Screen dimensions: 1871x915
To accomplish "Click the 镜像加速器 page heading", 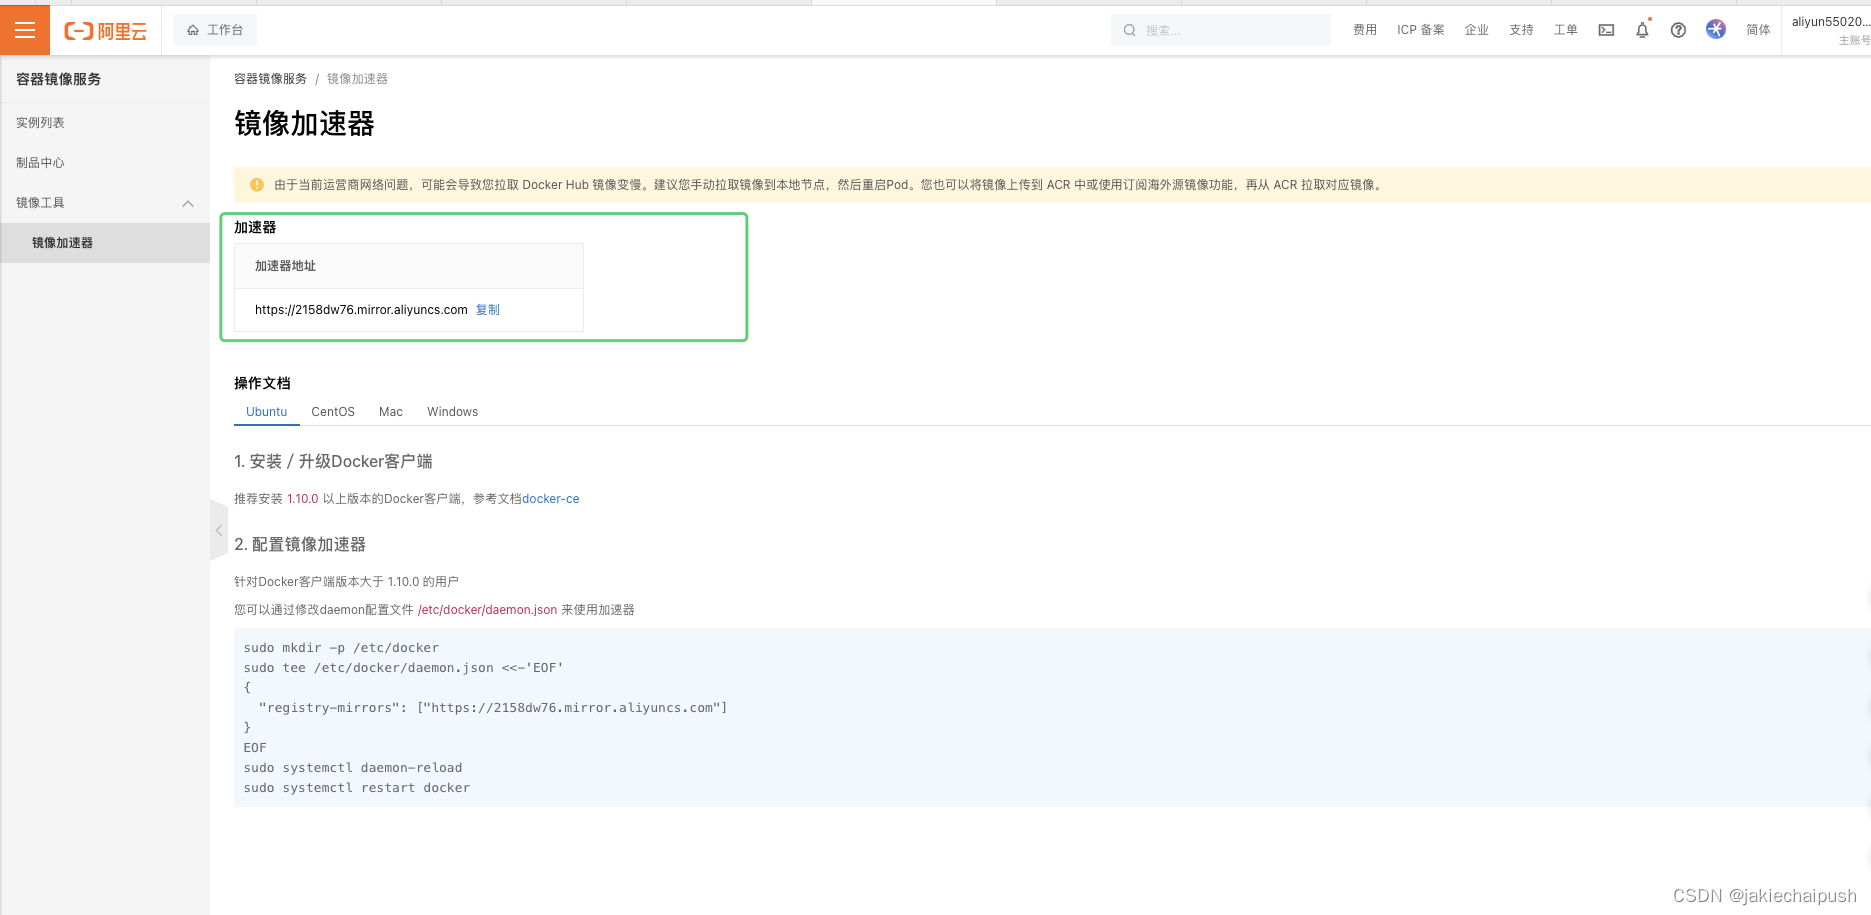I will [304, 123].
